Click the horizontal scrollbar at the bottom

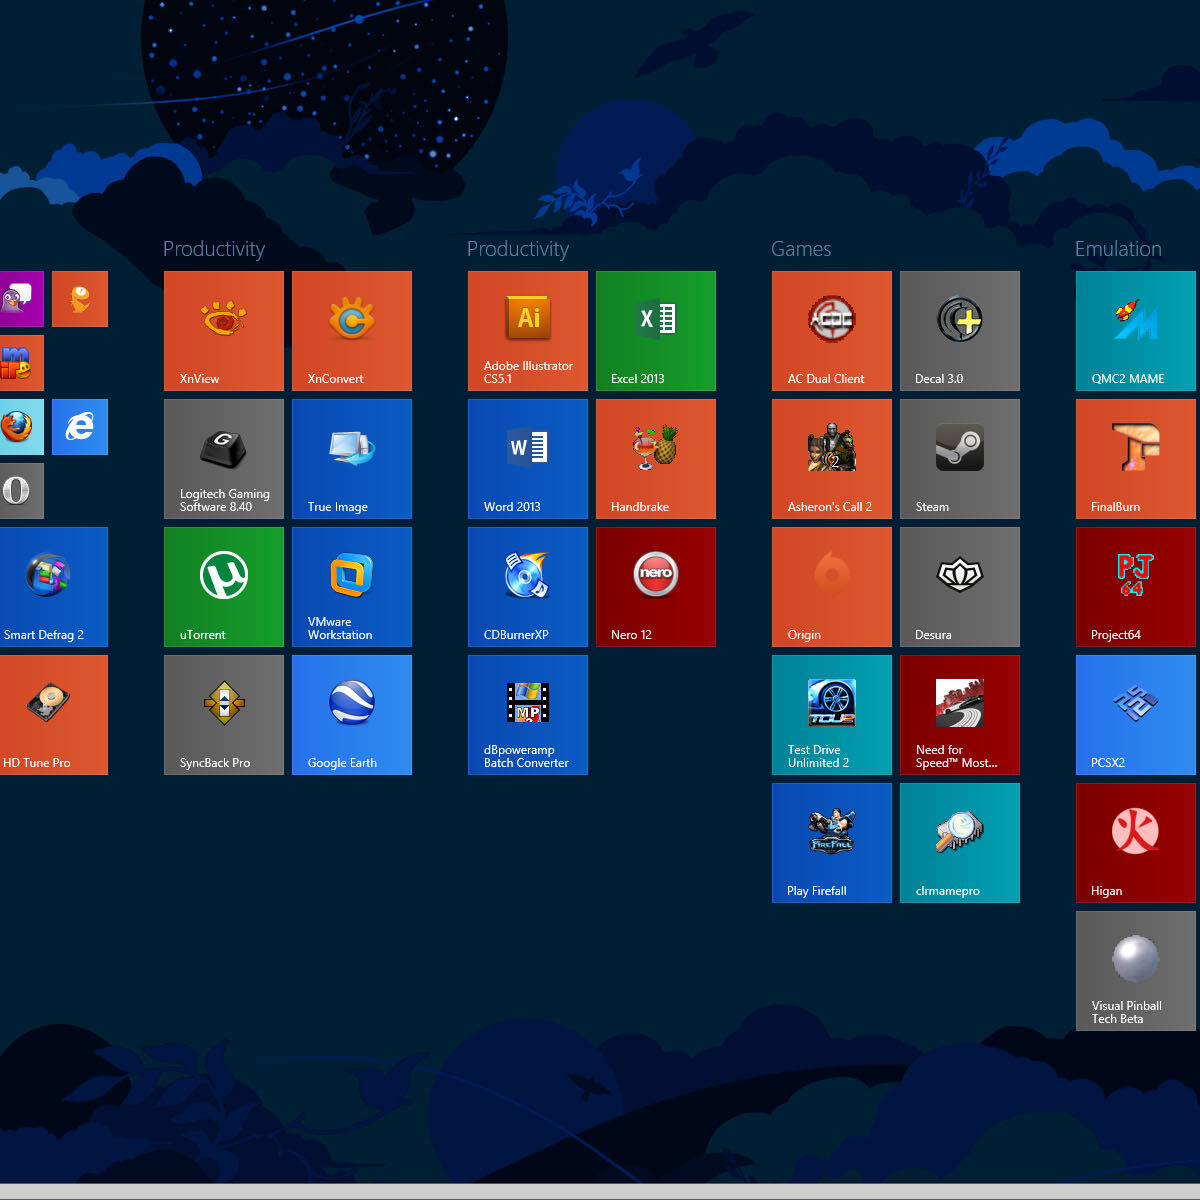[600, 1192]
